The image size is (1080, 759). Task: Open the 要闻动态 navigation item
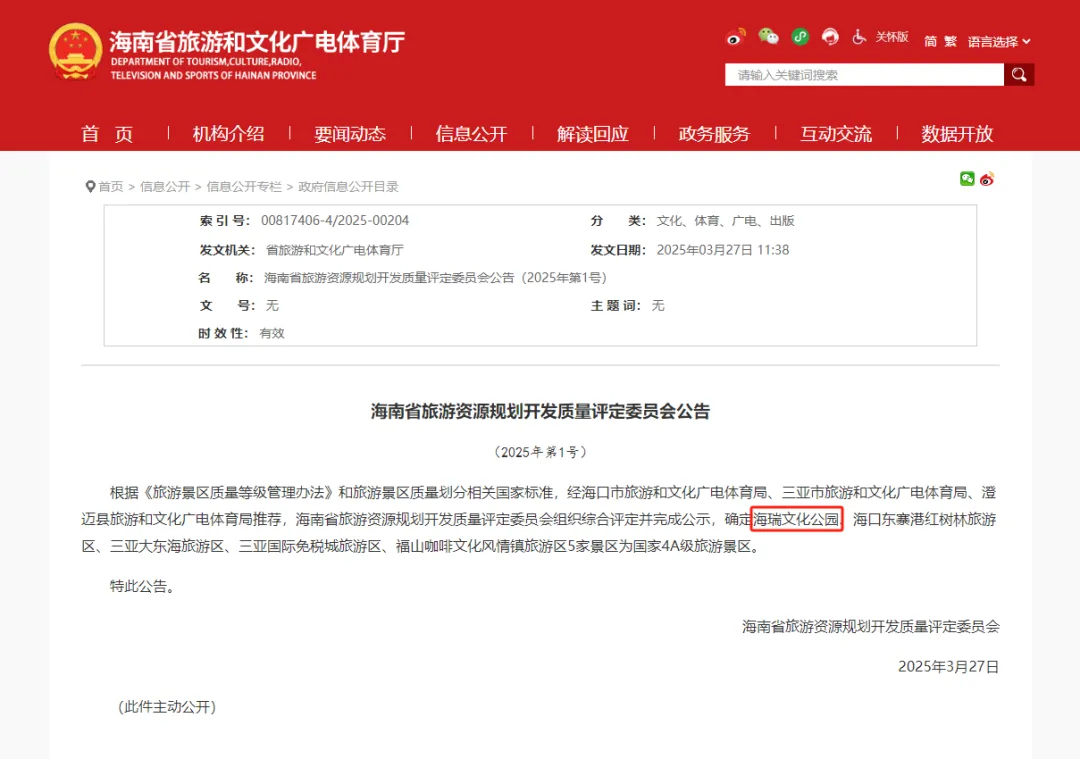[350, 134]
